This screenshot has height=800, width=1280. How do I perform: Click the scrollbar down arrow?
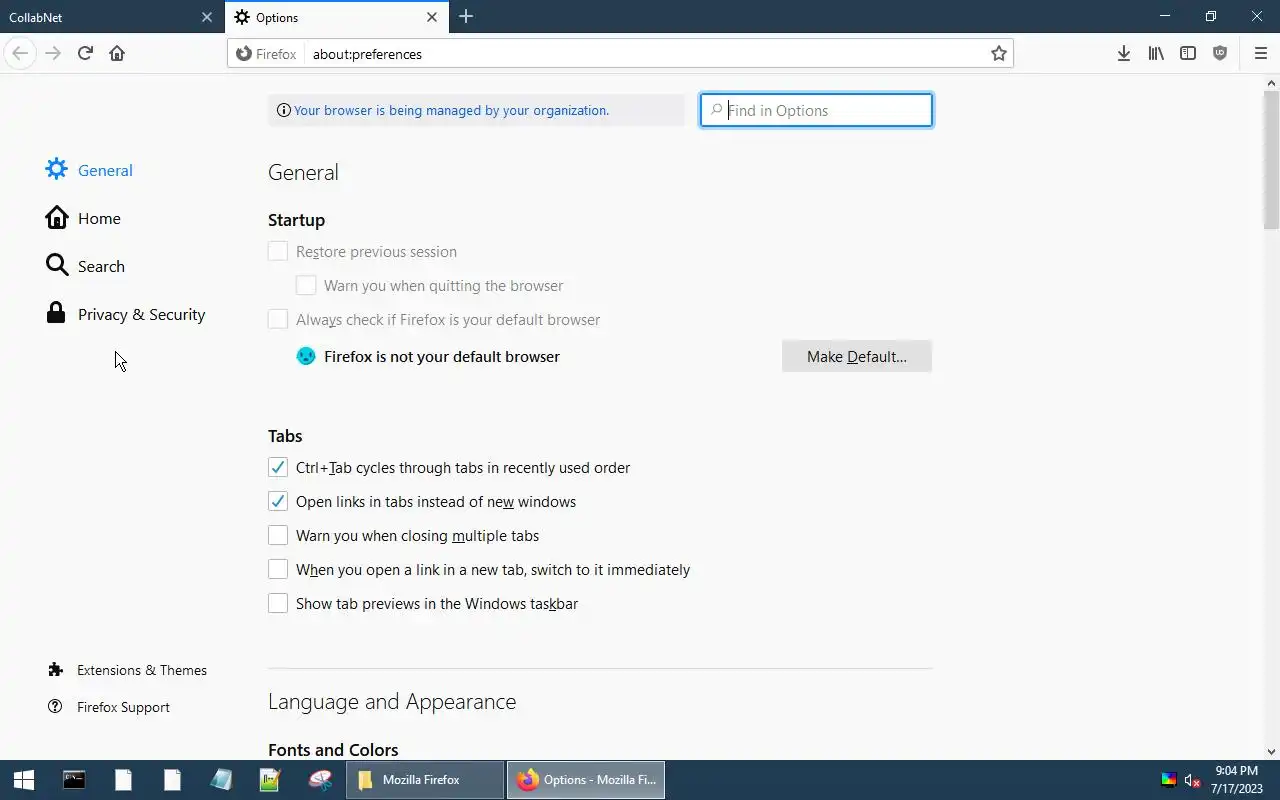click(x=1271, y=752)
